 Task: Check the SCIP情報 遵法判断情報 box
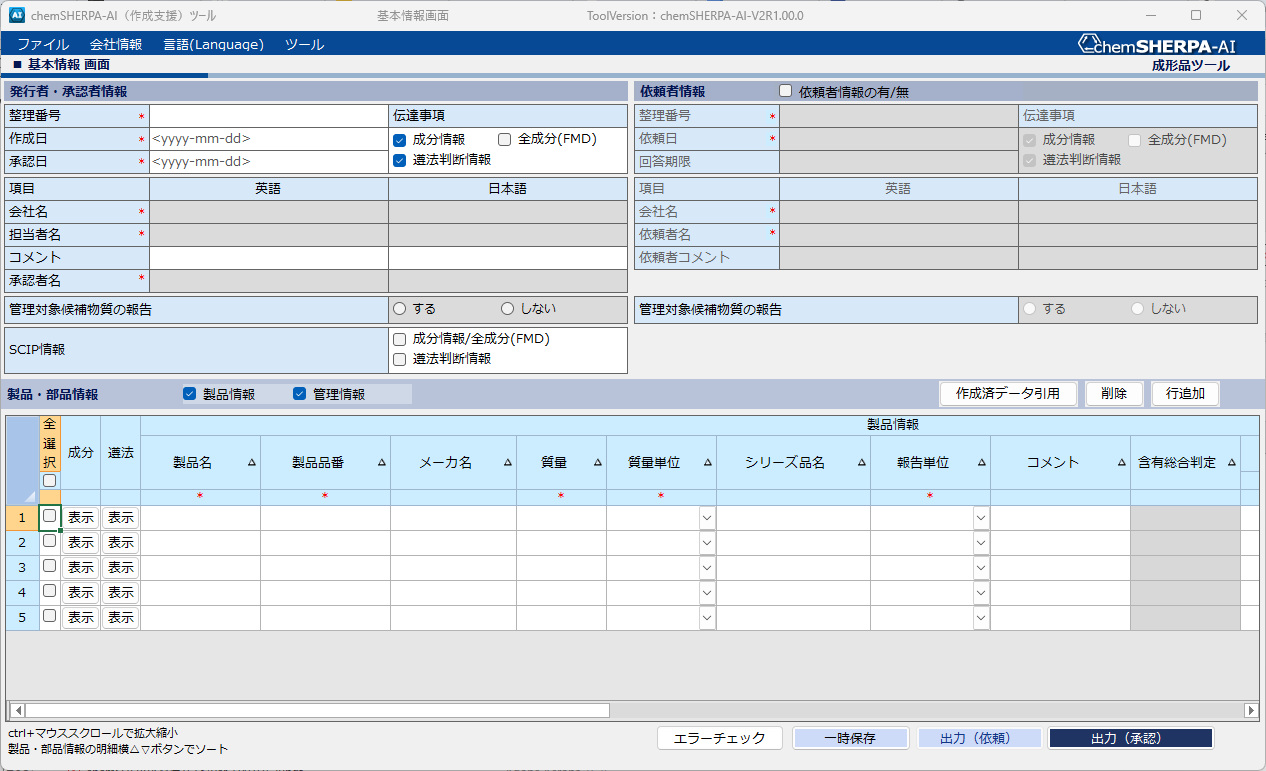[400, 359]
